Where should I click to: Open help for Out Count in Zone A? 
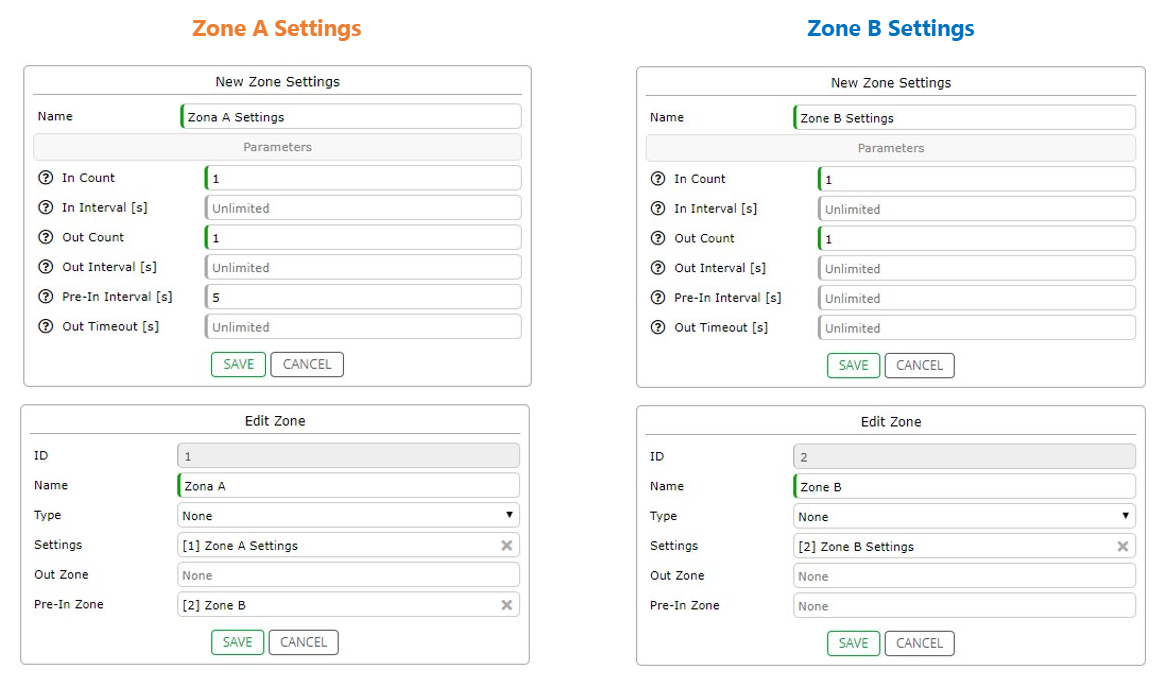pyautogui.click(x=45, y=237)
